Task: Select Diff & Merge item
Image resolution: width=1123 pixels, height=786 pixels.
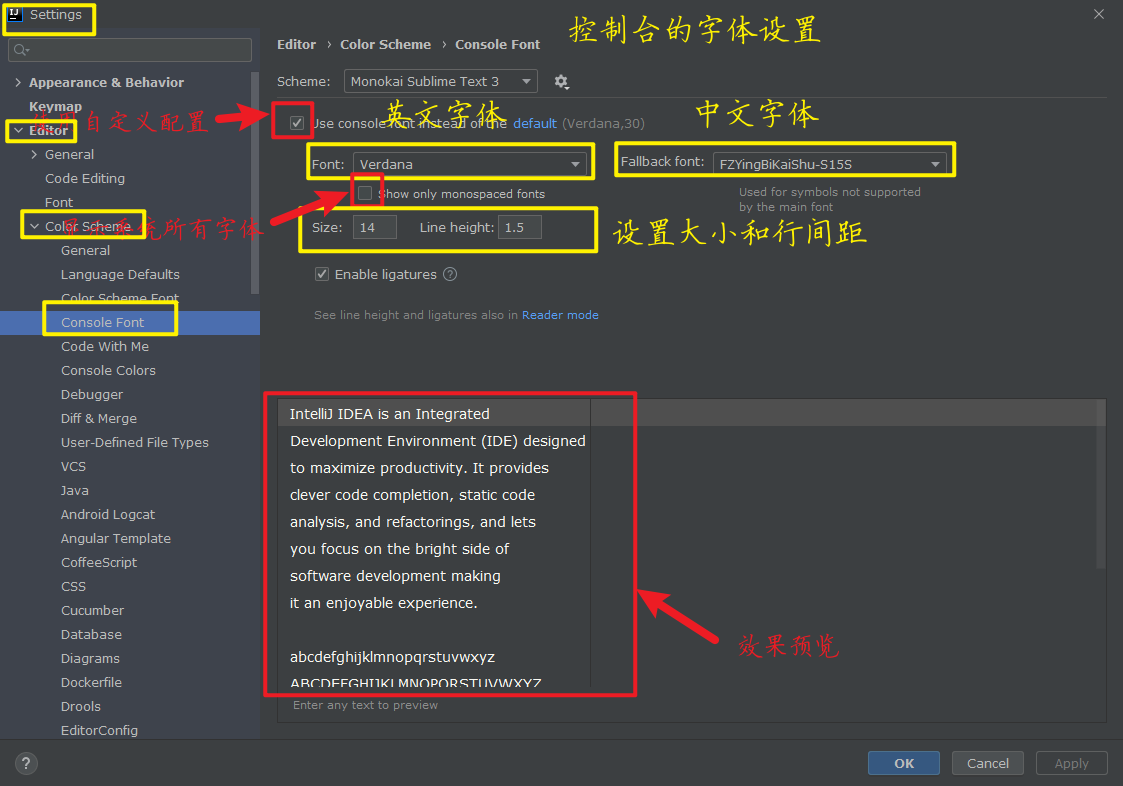Action: point(99,418)
